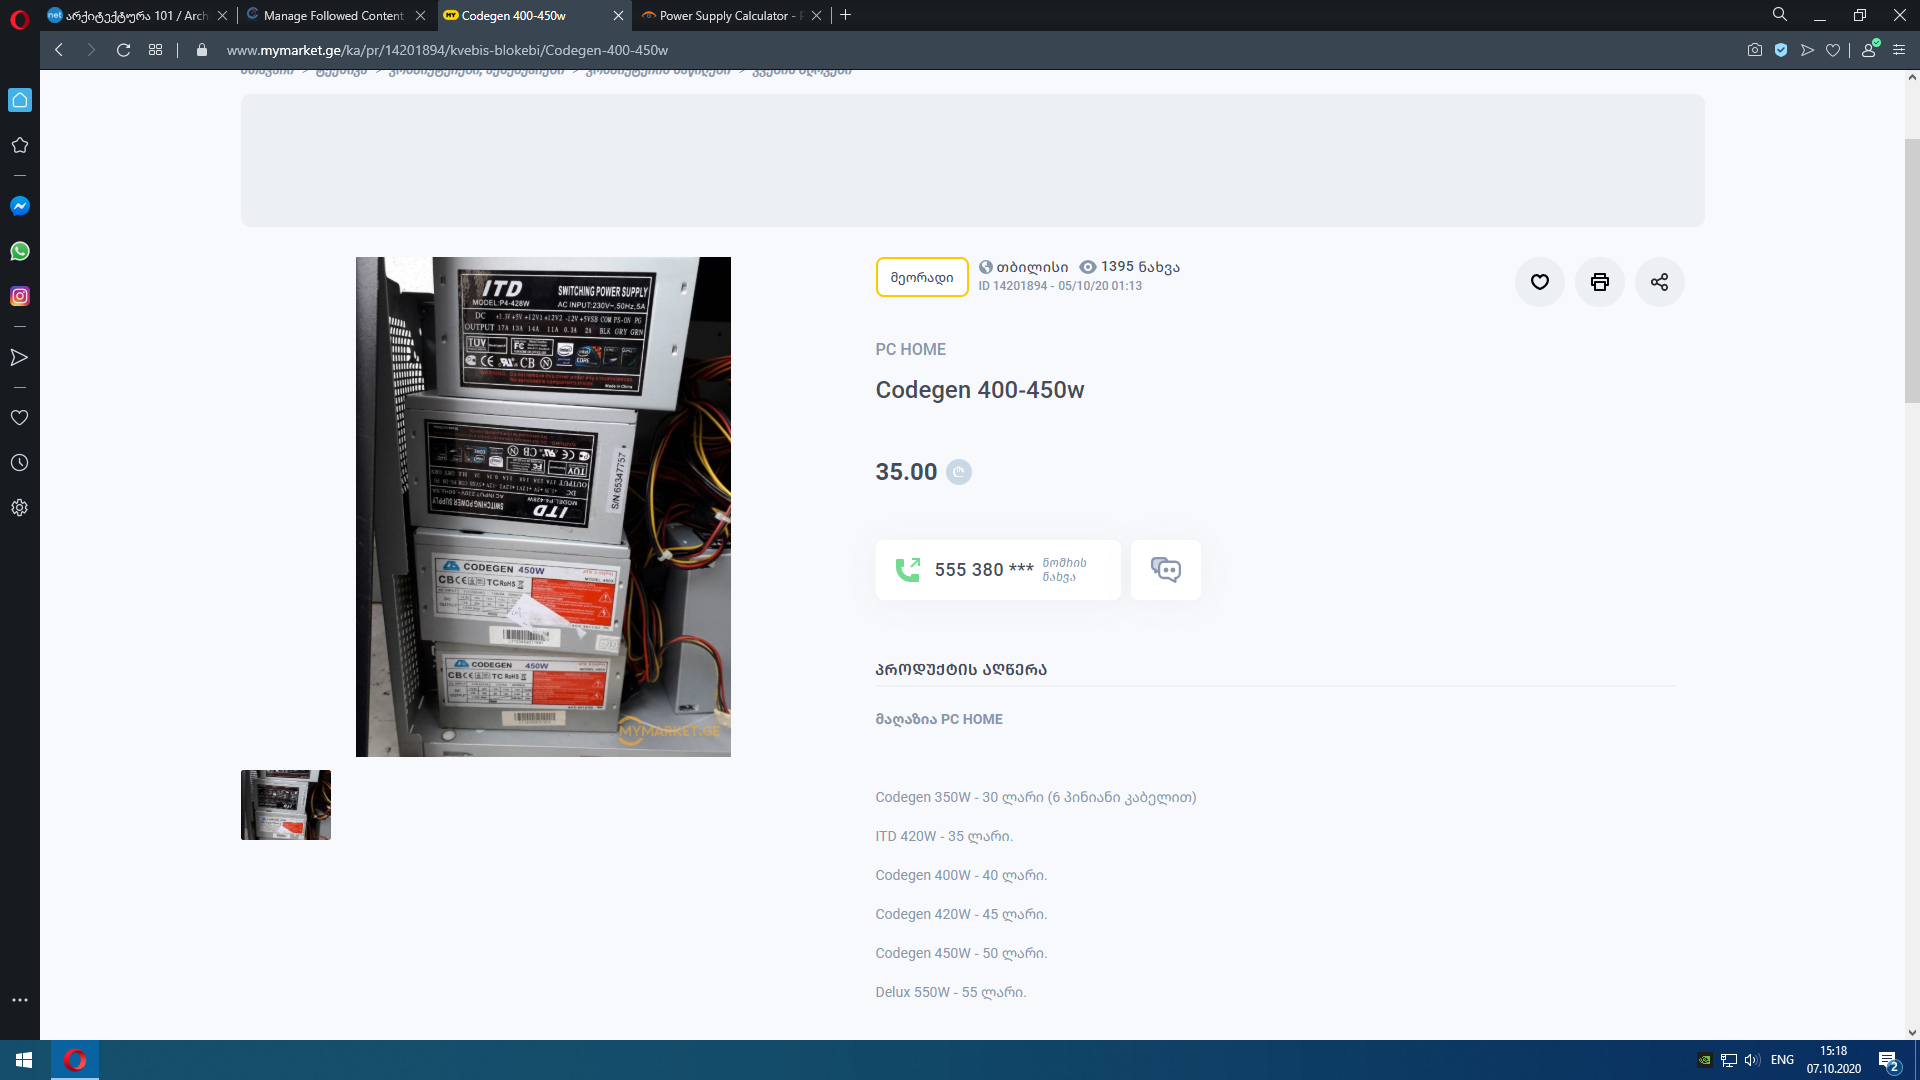This screenshot has width=1920, height=1080.
Task: Open WhatsApp in Opera sidebar
Action: click(x=19, y=251)
